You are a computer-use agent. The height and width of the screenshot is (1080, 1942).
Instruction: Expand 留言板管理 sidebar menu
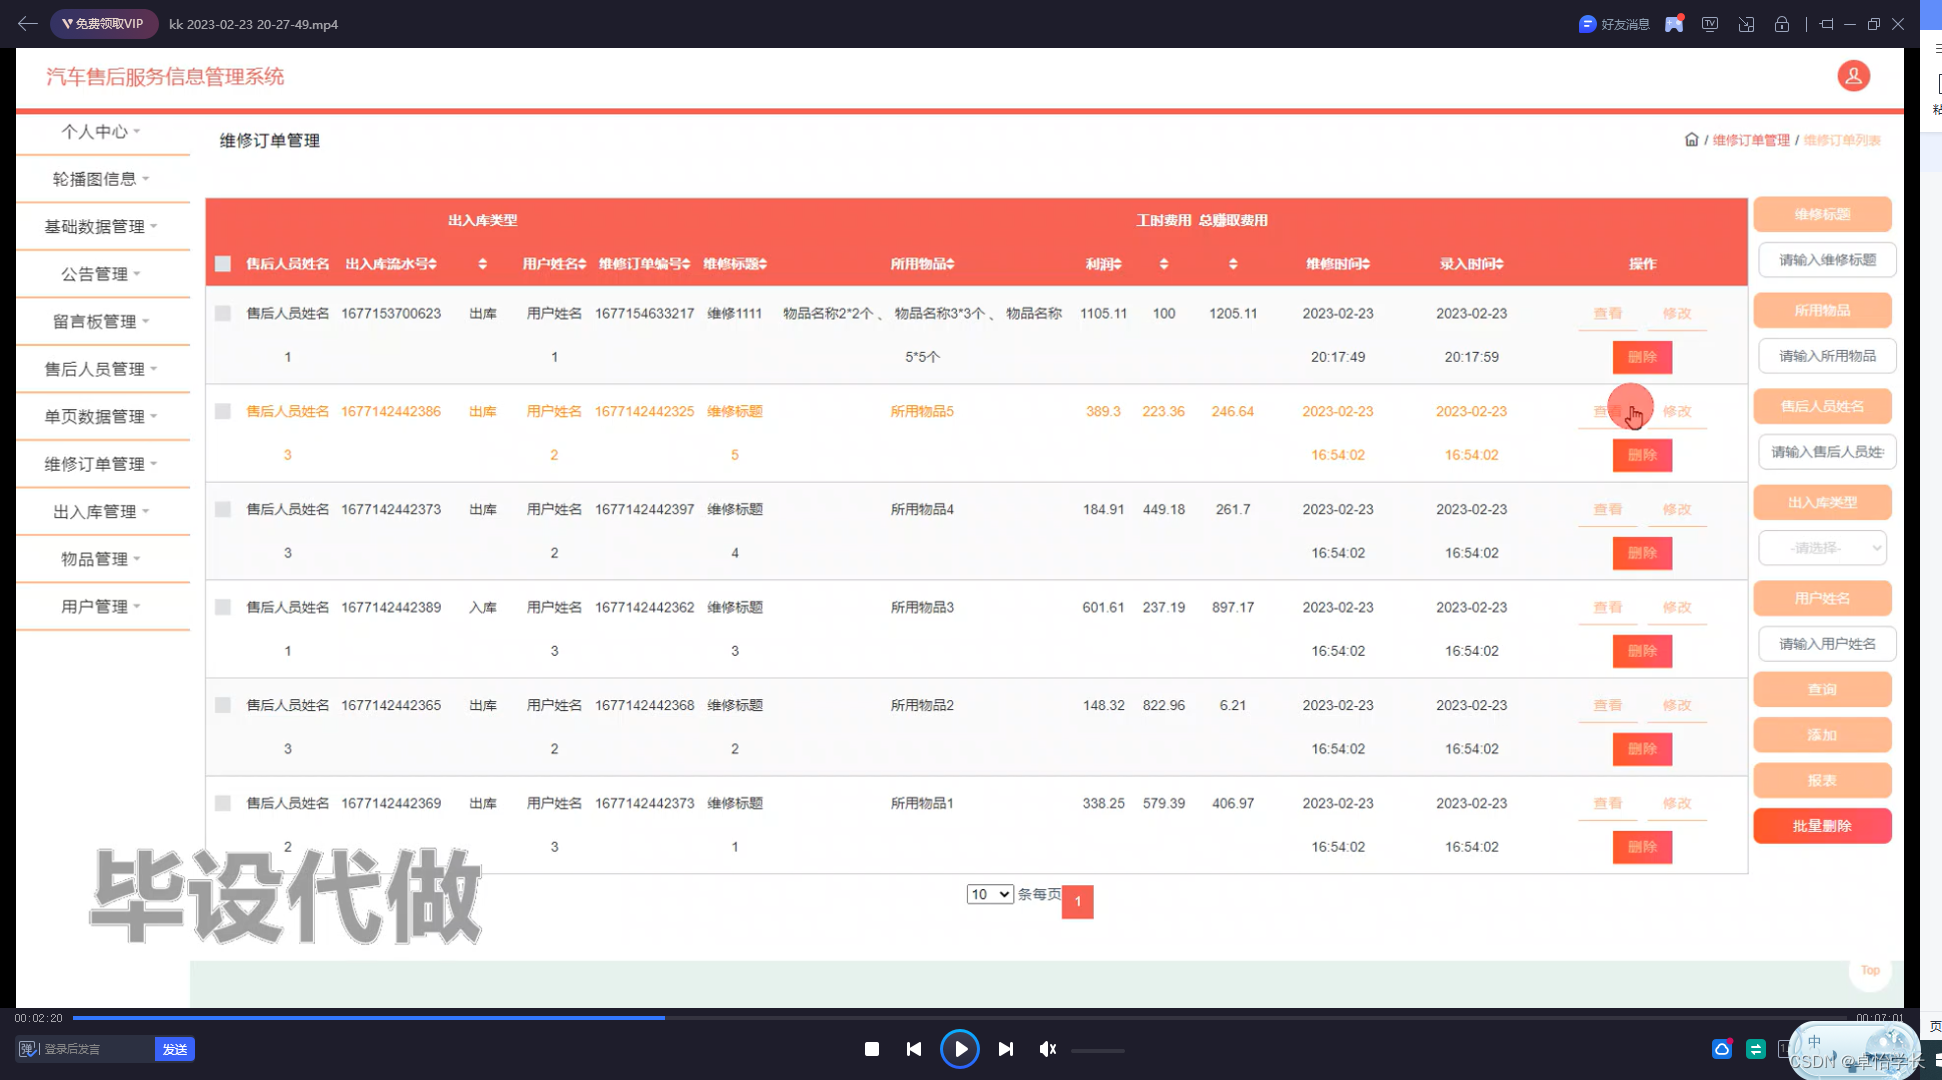tap(102, 322)
